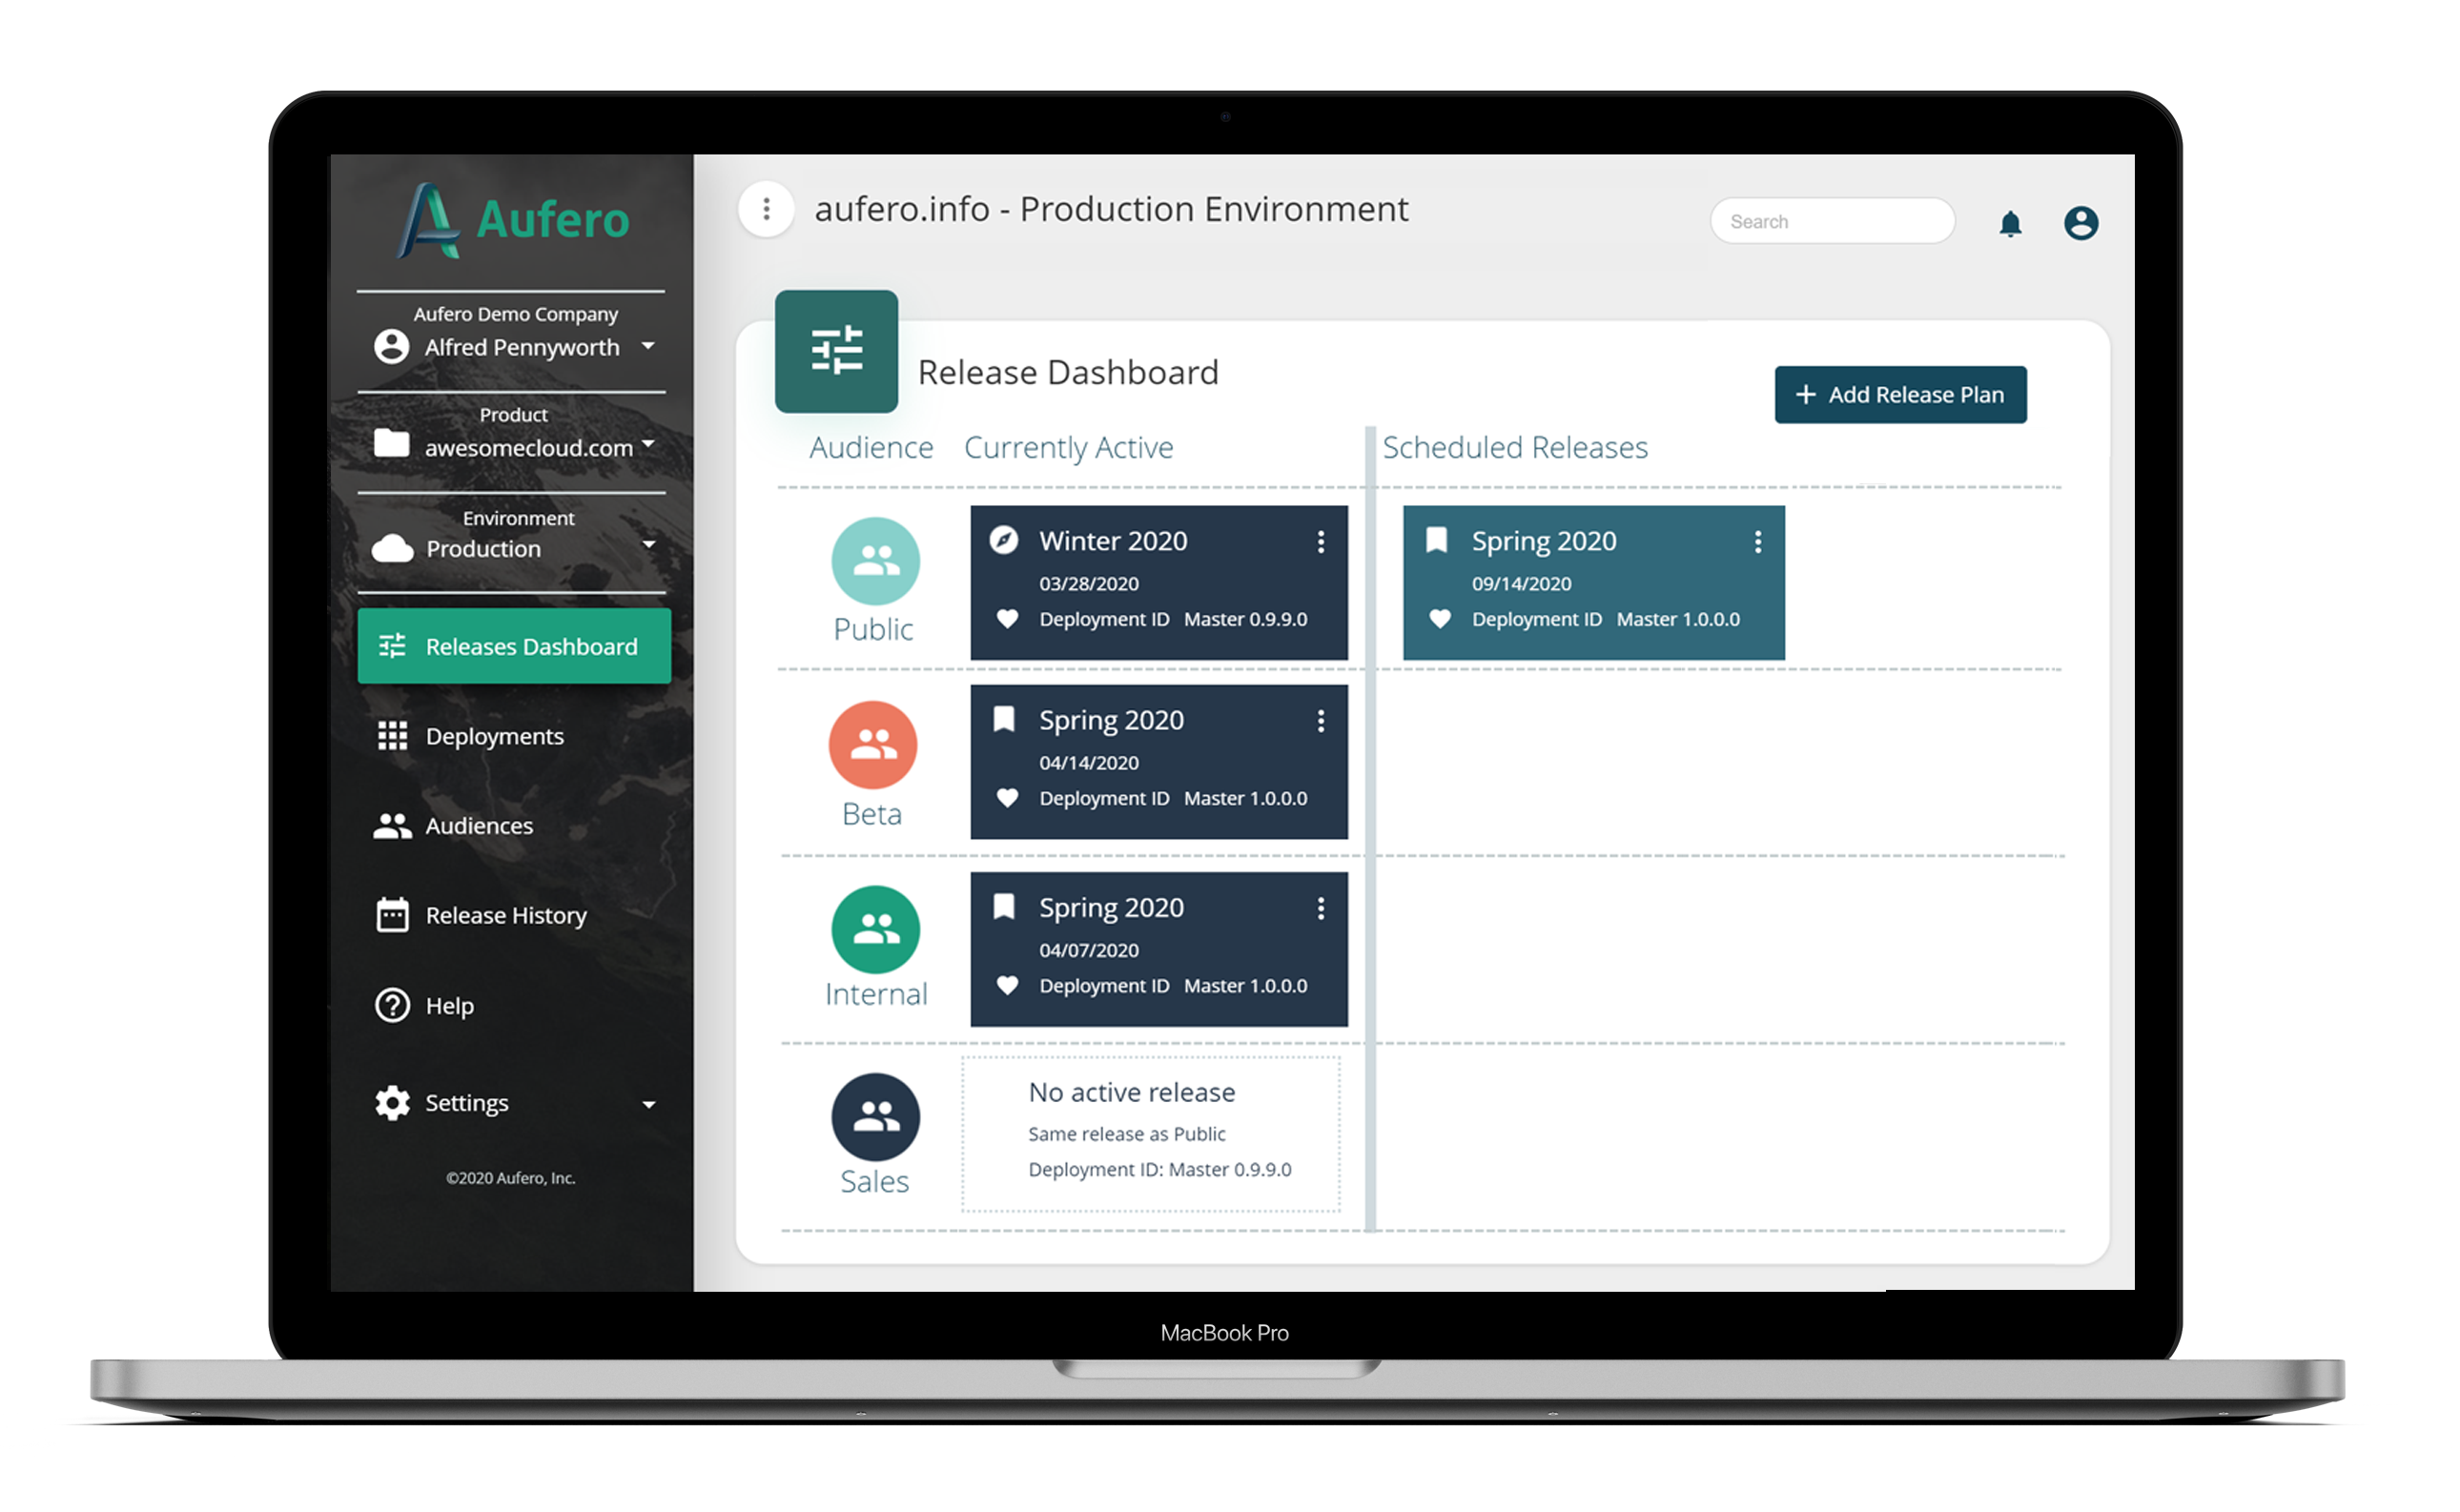The image size is (2460, 1512).
Task: Click the Sales audience icon
Action: tap(877, 1118)
